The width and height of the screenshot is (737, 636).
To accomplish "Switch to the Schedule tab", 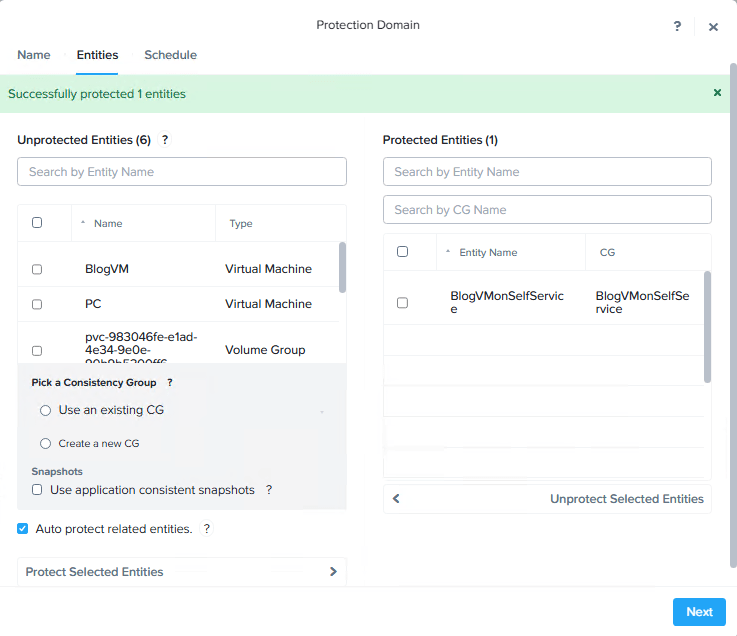I will 170,55.
